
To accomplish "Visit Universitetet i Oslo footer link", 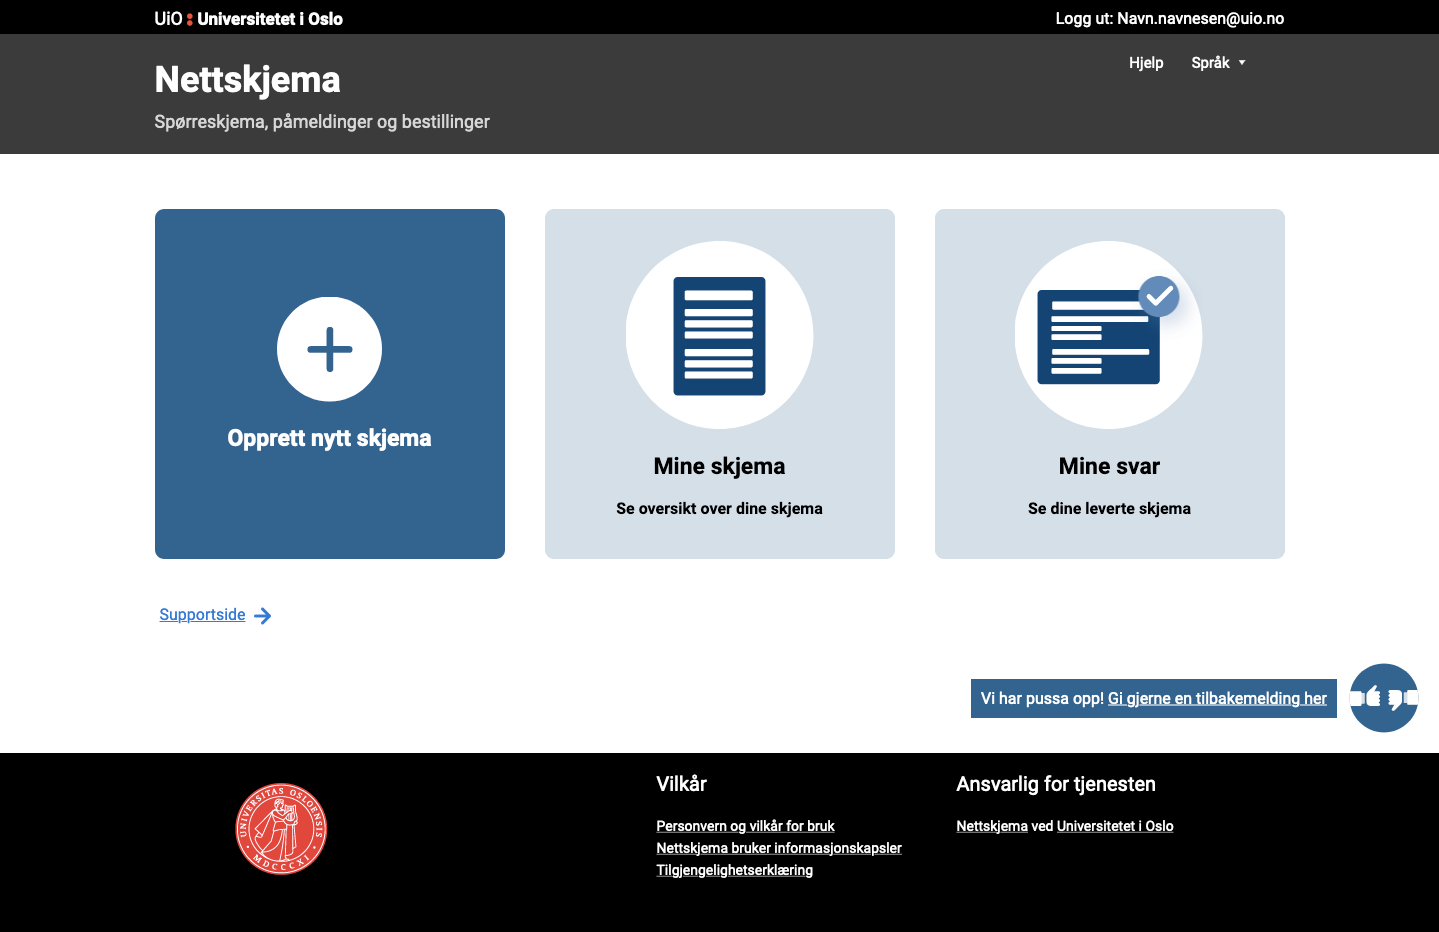I will (1115, 826).
